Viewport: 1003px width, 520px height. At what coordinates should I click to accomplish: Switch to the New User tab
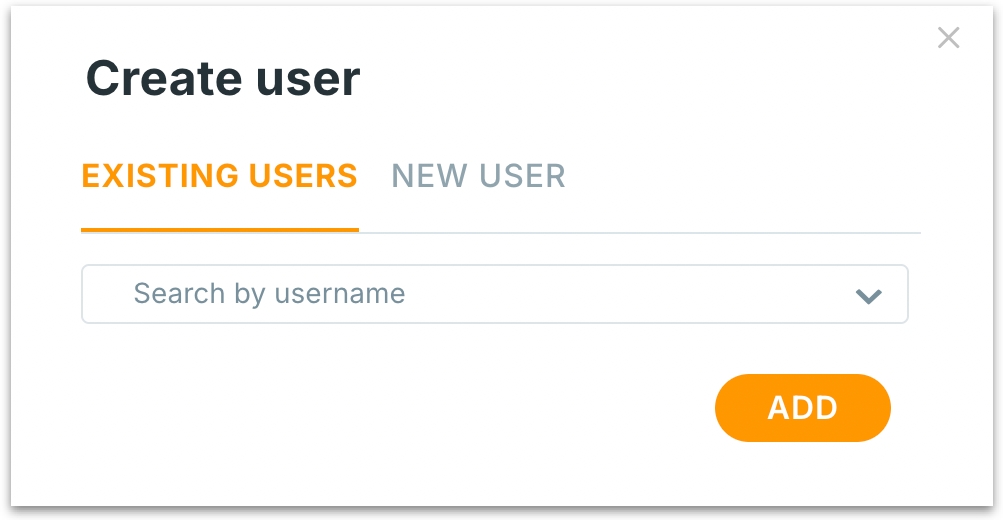[x=478, y=177]
